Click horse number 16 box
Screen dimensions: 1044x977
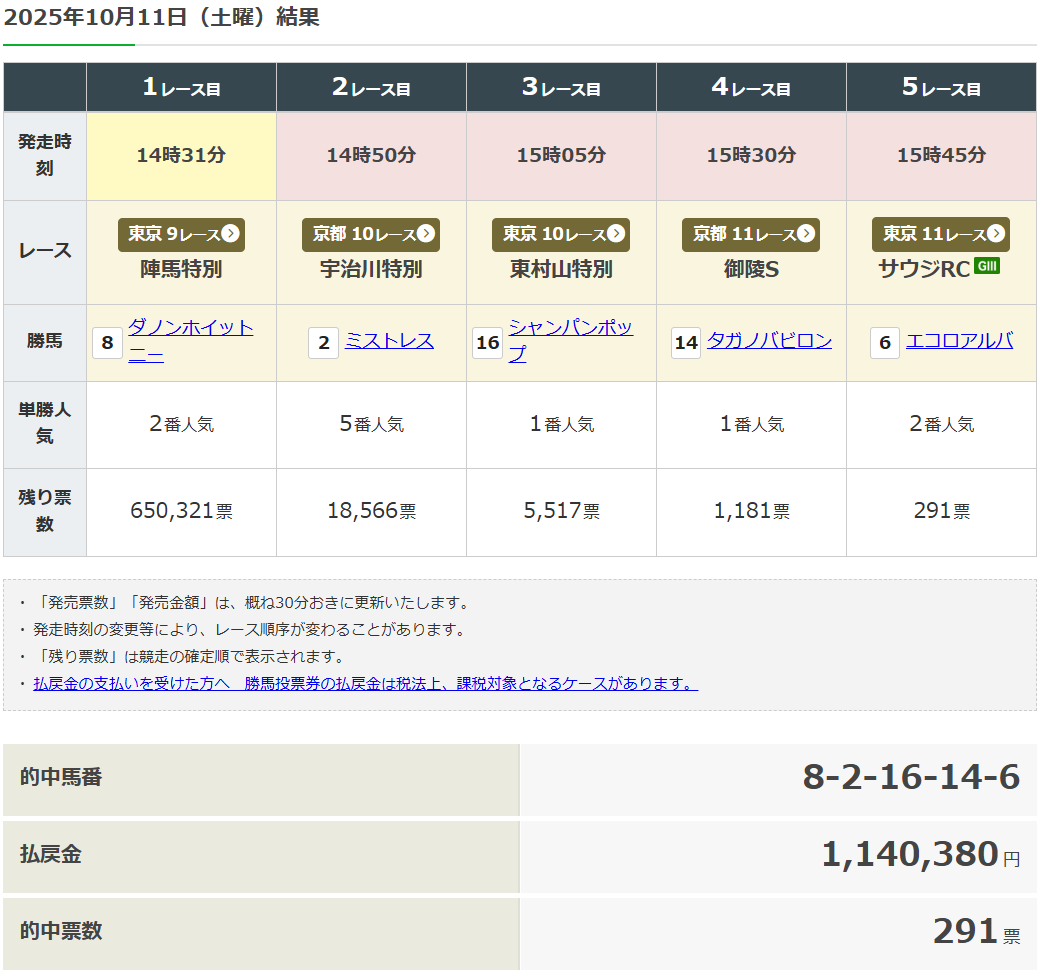487,343
